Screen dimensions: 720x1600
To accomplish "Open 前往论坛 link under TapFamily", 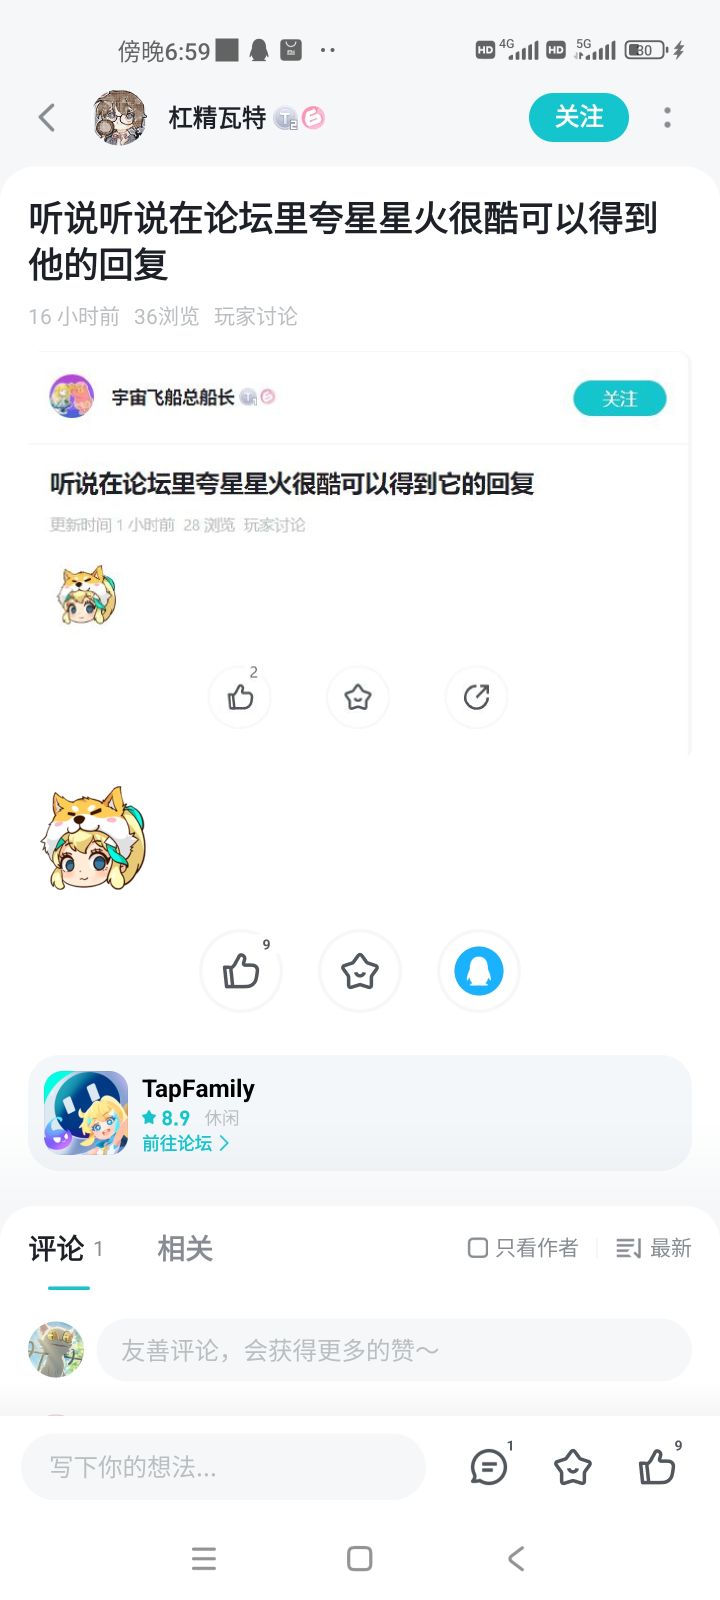I will pos(185,1143).
